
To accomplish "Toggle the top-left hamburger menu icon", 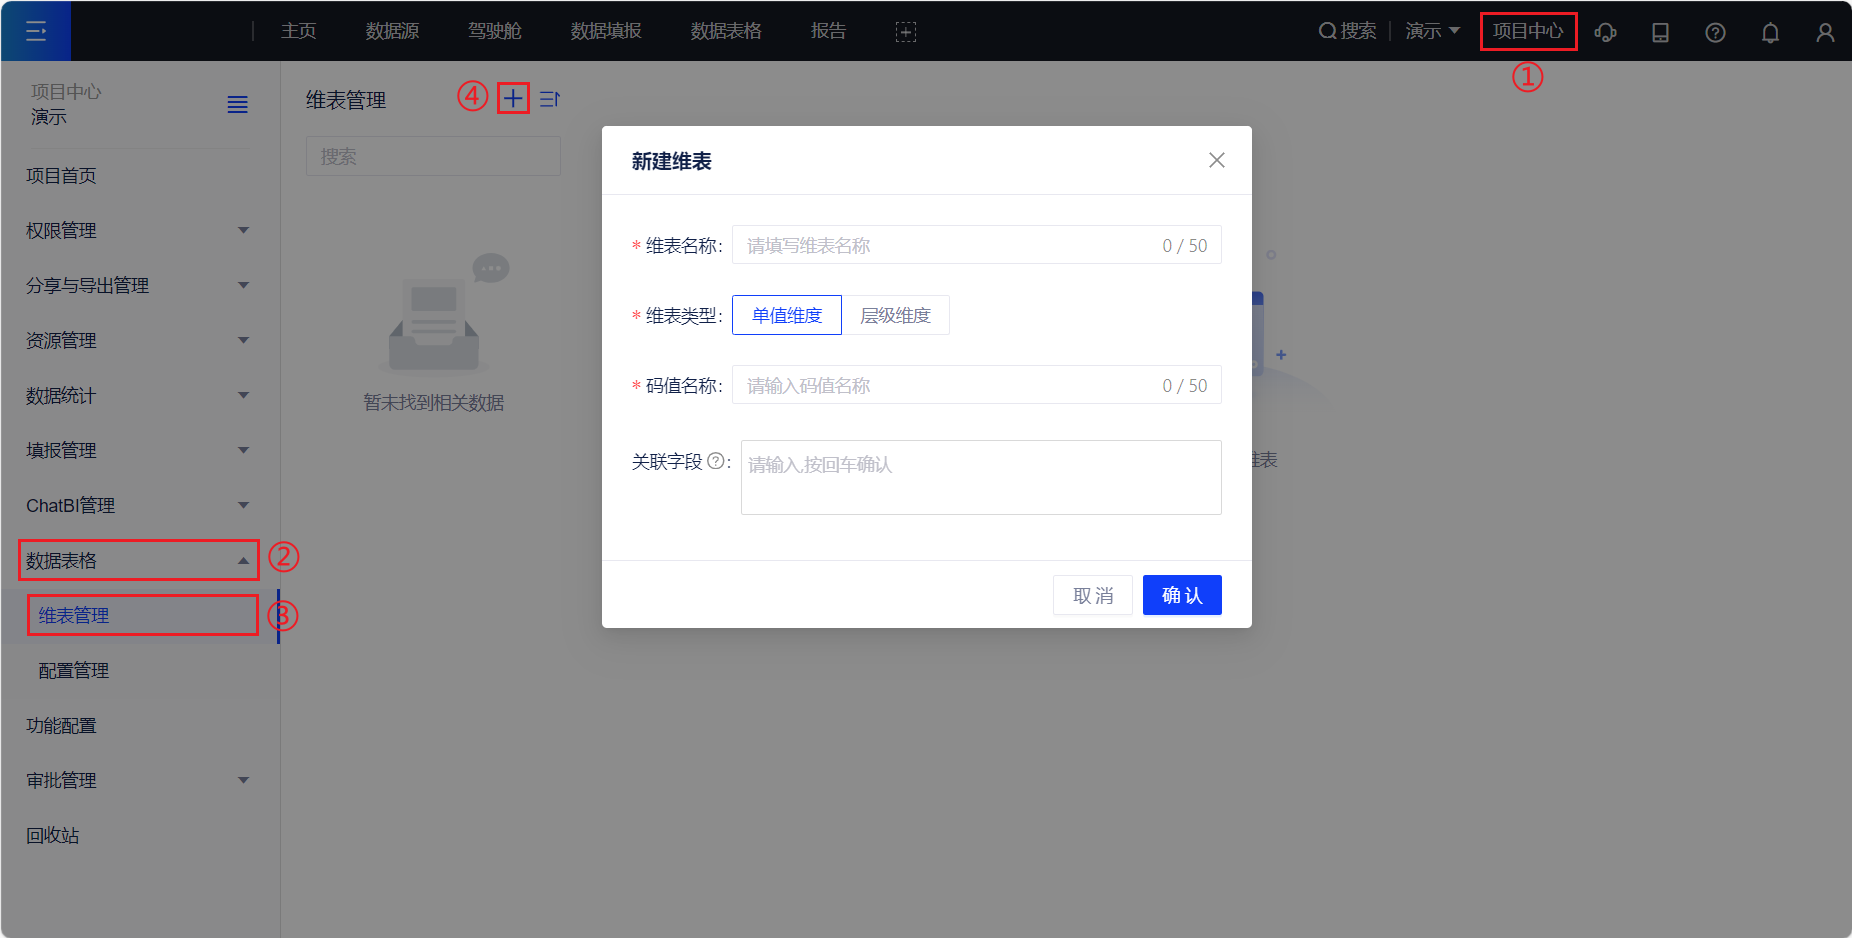I will [36, 31].
